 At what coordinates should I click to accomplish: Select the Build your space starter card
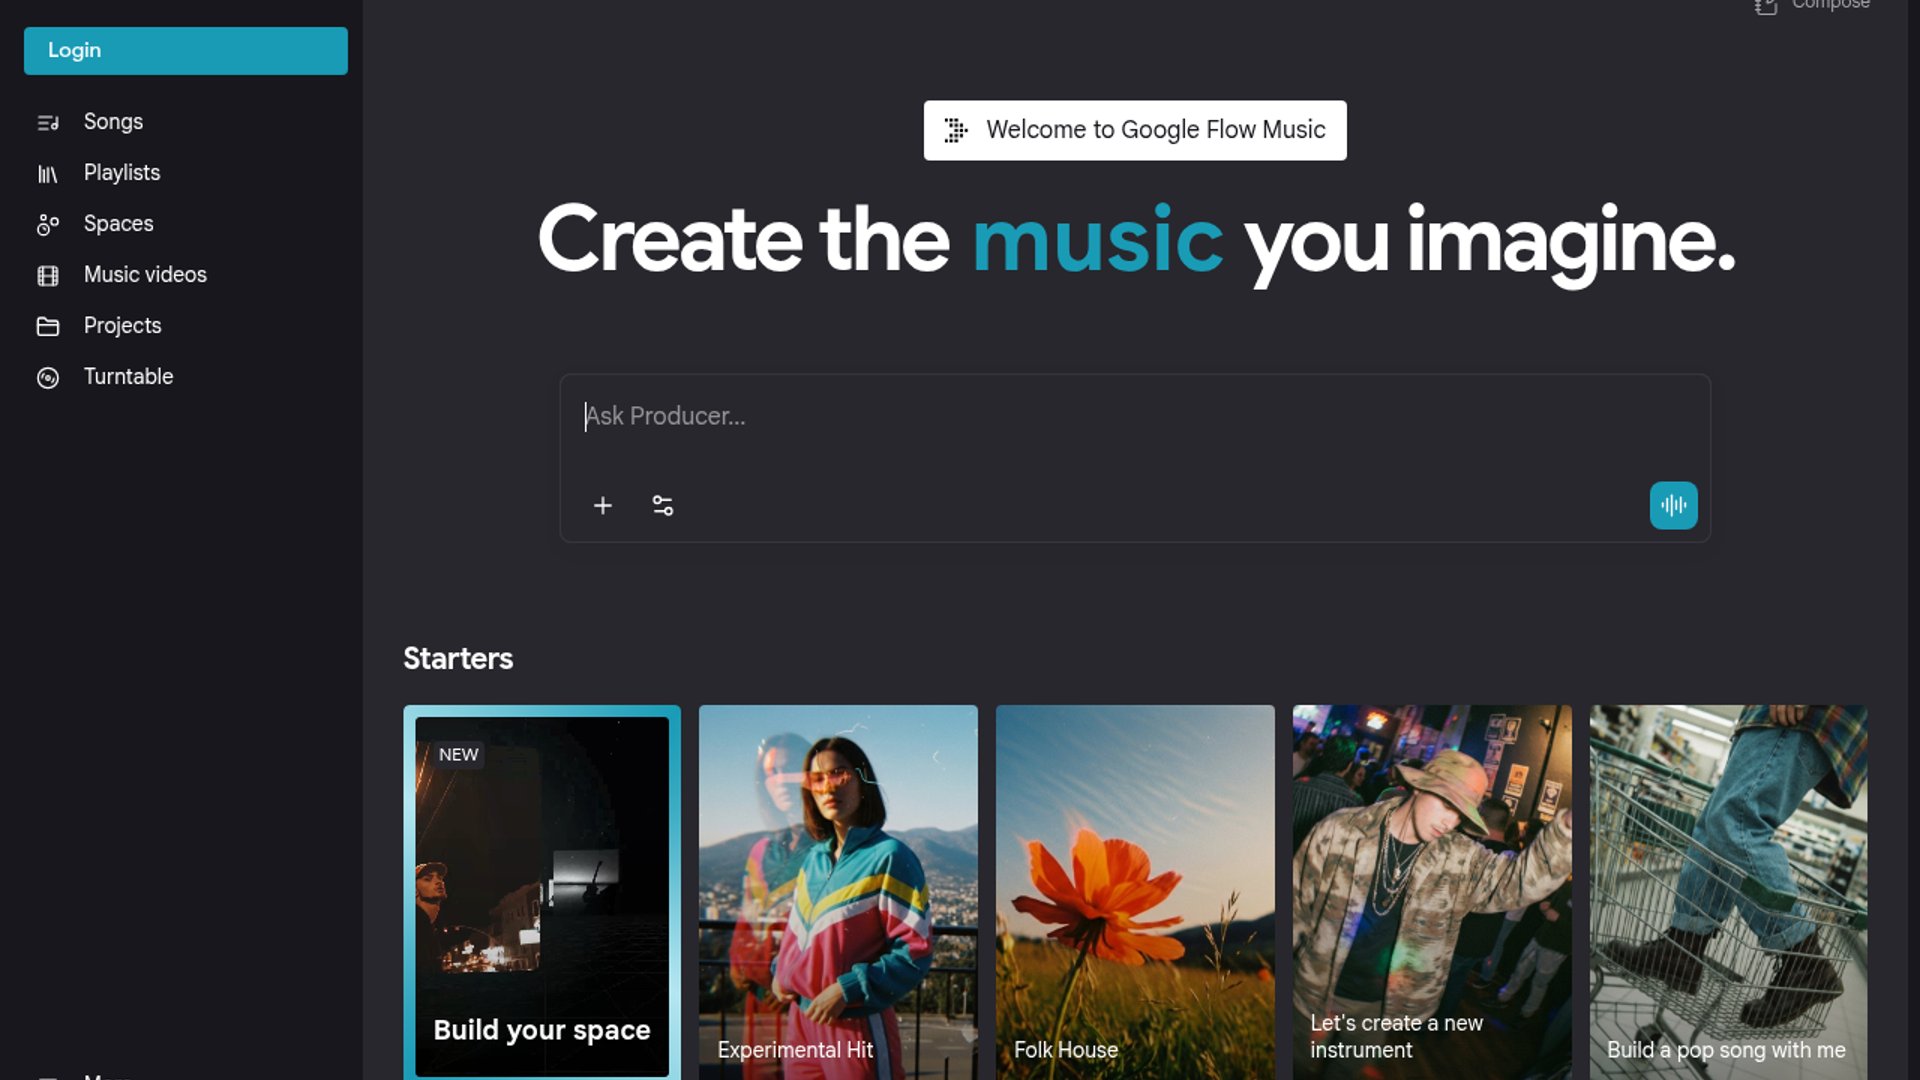point(541,892)
